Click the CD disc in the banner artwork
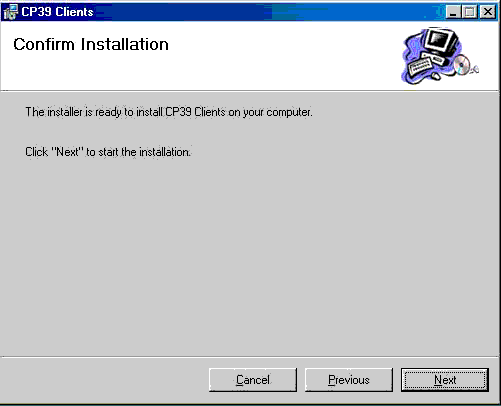Viewport: 501px width, 406px height. [461, 65]
